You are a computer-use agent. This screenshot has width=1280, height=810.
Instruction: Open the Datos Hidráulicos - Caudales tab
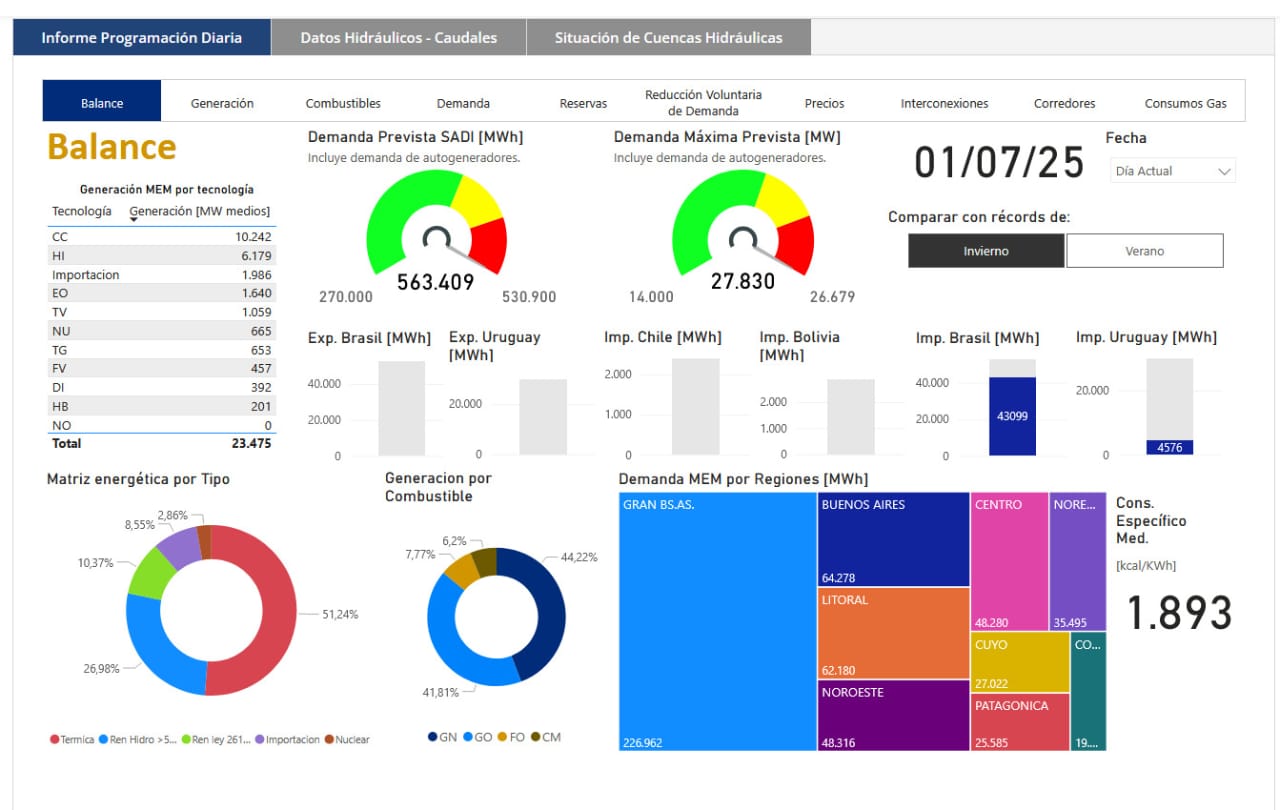[398, 38]
